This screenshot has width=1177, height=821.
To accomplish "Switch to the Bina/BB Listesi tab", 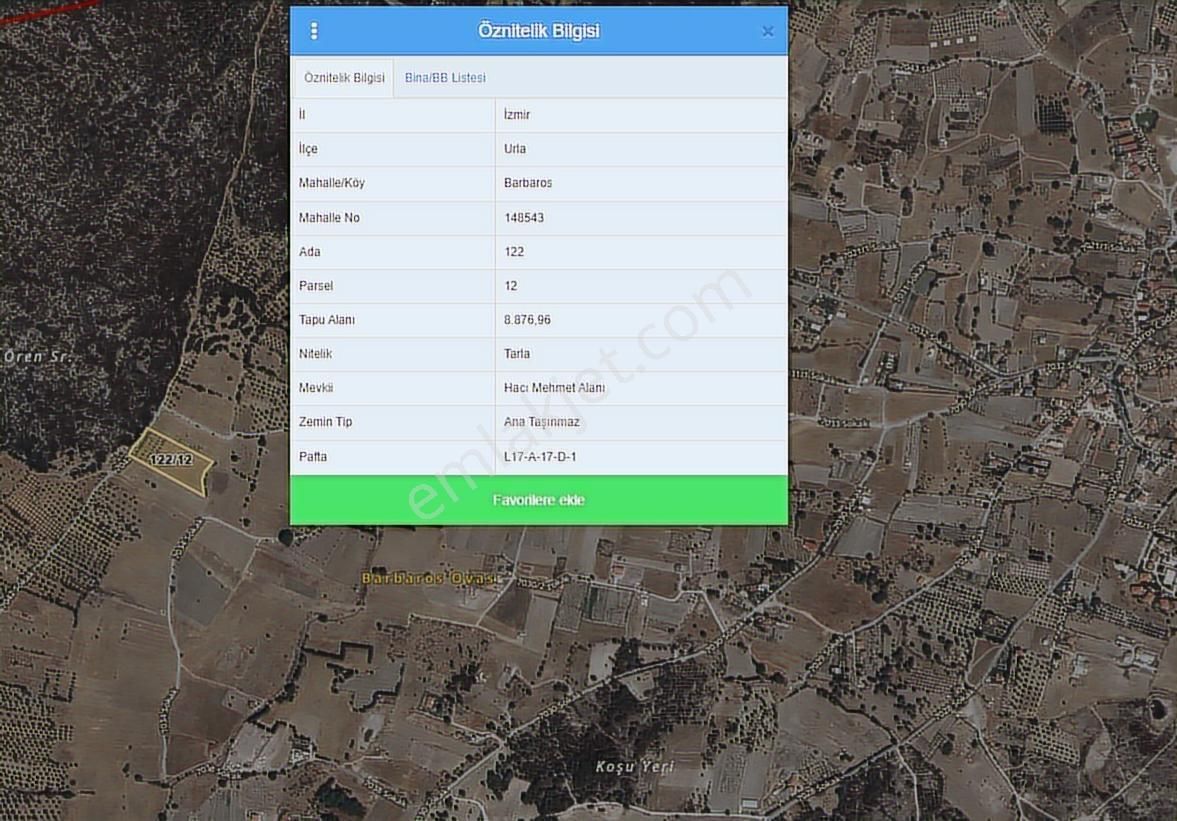I will tap(445, 78).
